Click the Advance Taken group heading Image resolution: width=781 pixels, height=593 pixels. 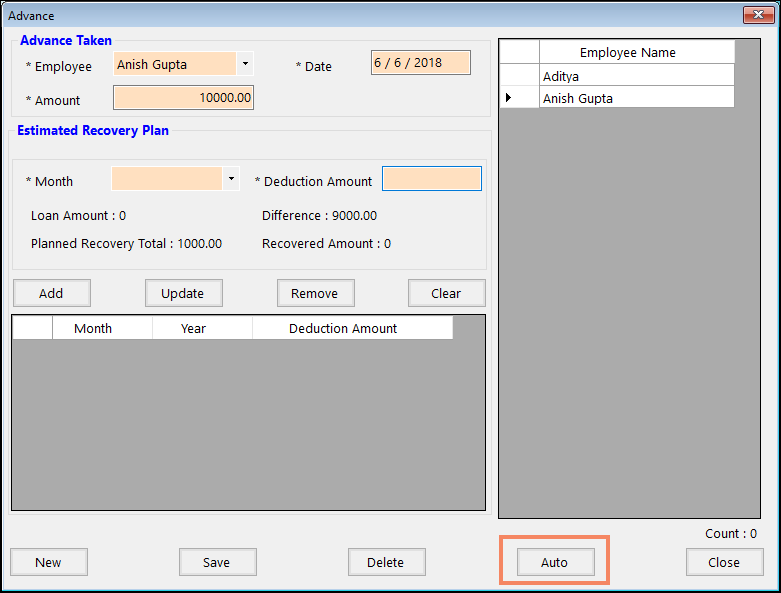(x=66, y=41)
